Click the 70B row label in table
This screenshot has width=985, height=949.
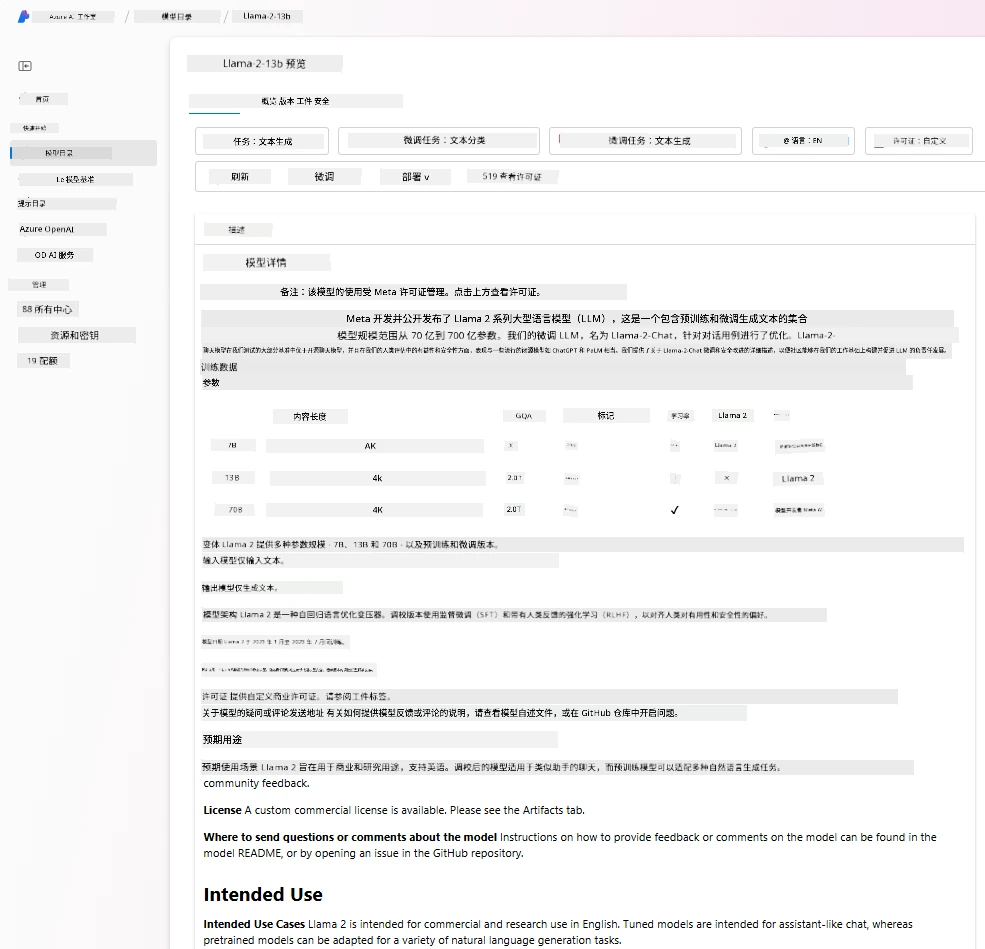pos(235,510)
